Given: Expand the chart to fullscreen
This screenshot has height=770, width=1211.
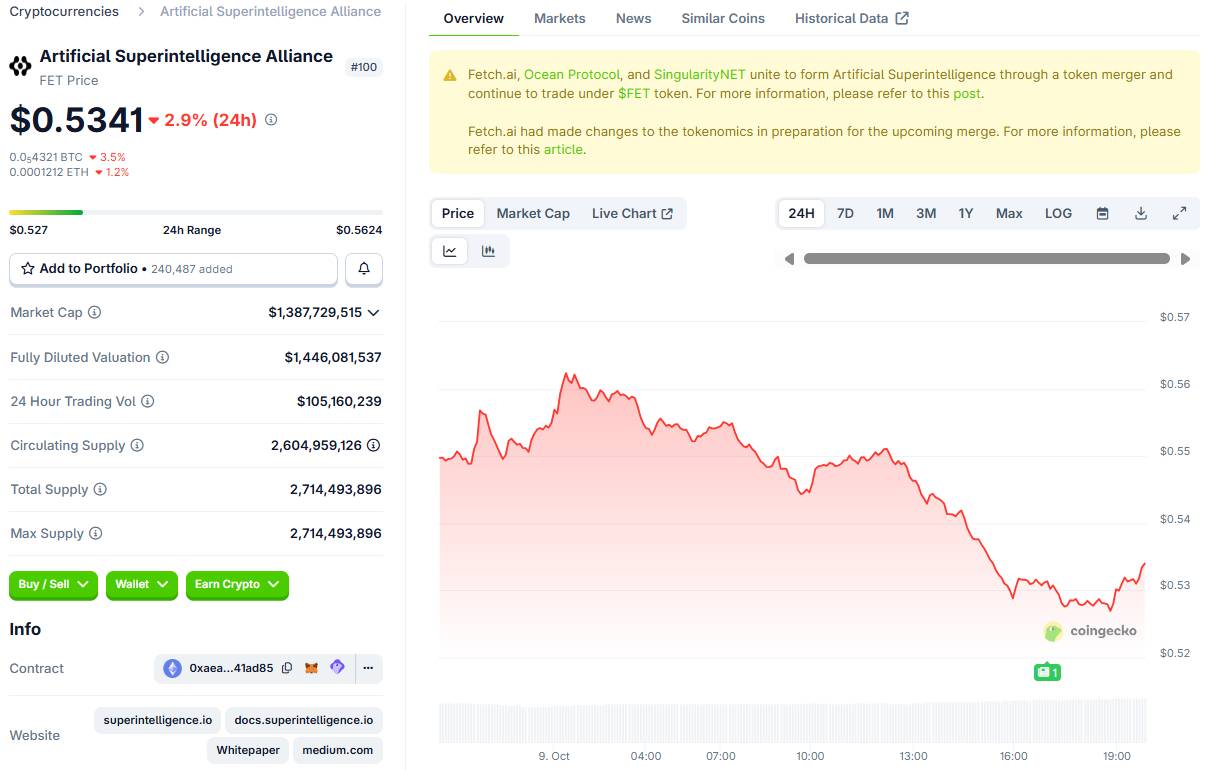Looking at the screenshot, I should pos(1179,213).
